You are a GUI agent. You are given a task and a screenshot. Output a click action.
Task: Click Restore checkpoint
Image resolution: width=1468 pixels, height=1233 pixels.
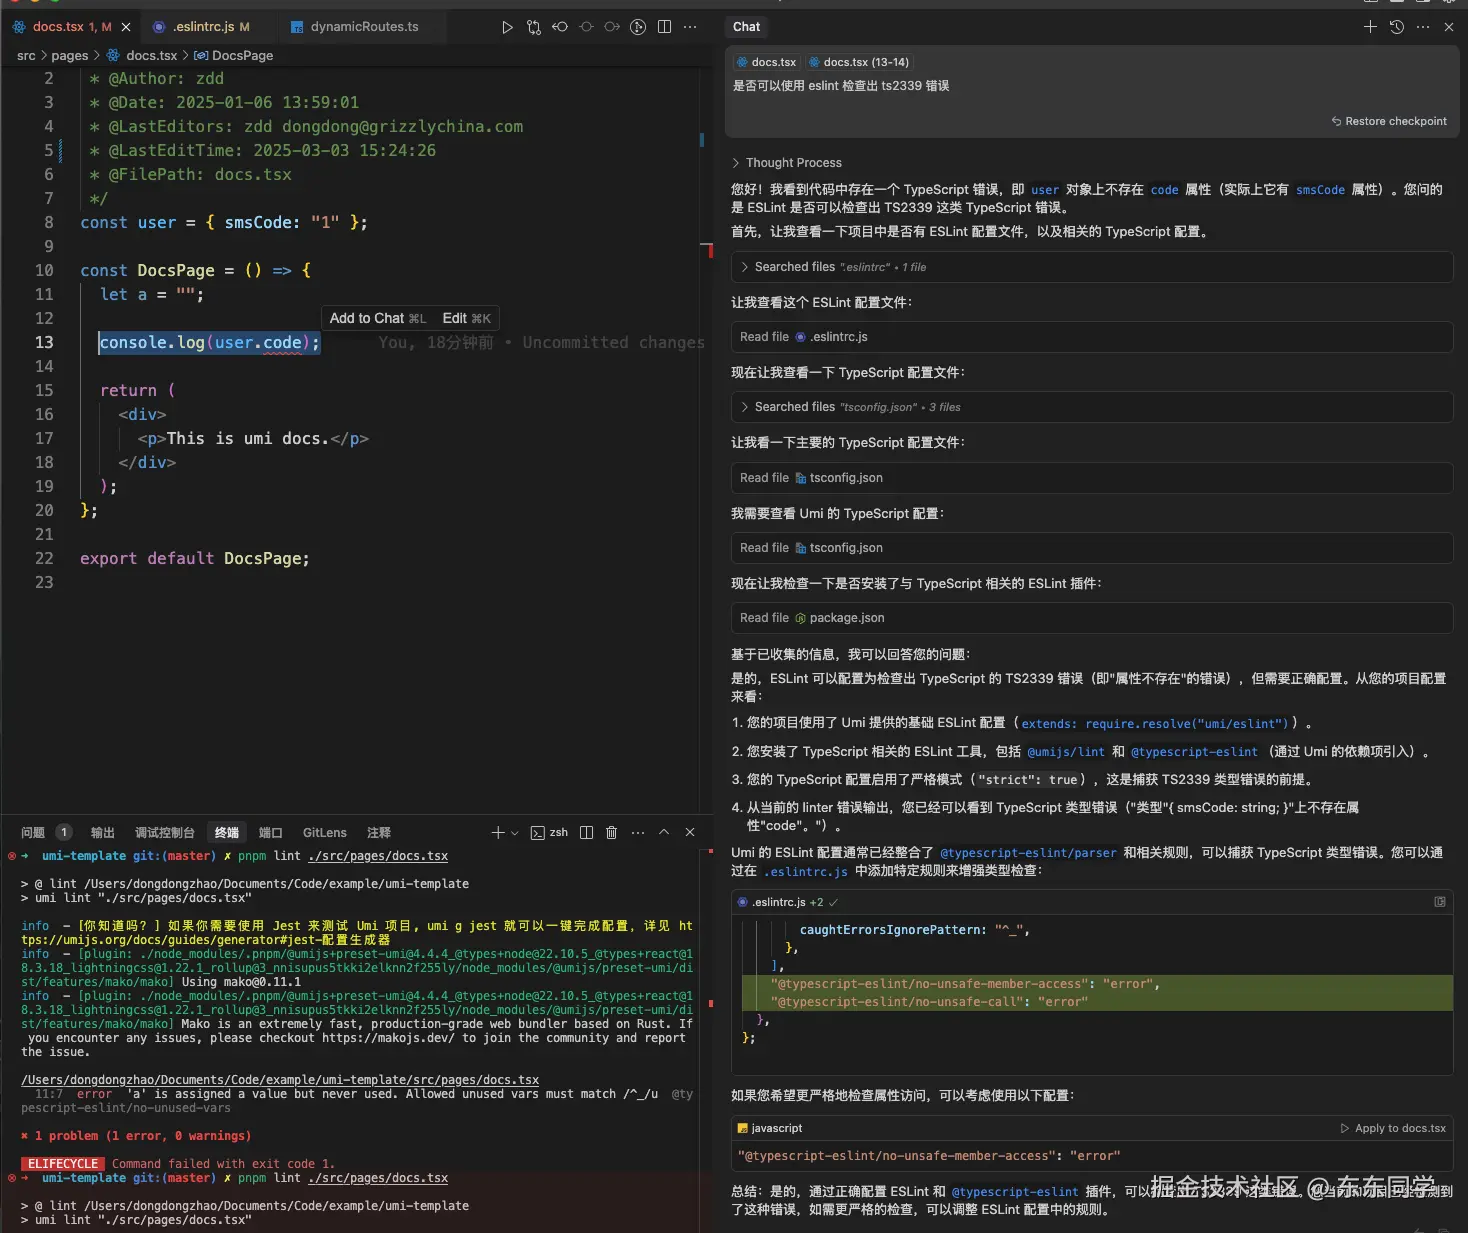pyautogui.click(x=1389, y=121)
